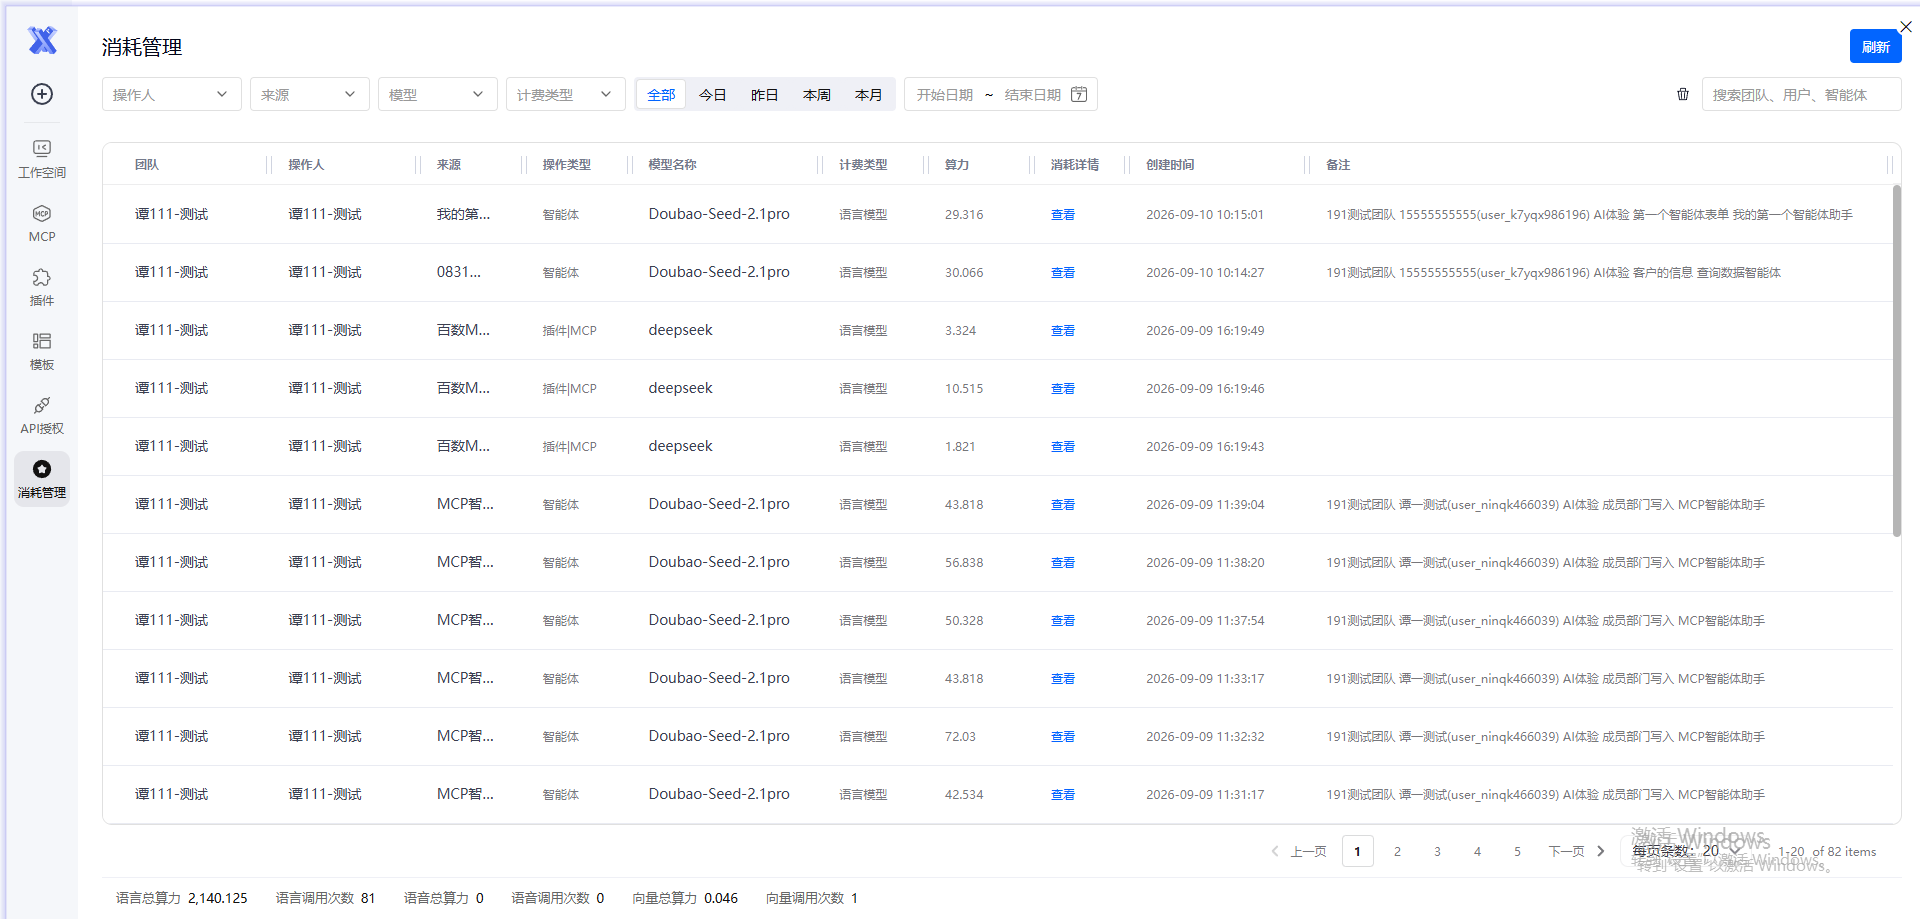Screen dimensions: 1920x919
Task: Expand the 来源 source dropdown
Action: pos(309,94)
